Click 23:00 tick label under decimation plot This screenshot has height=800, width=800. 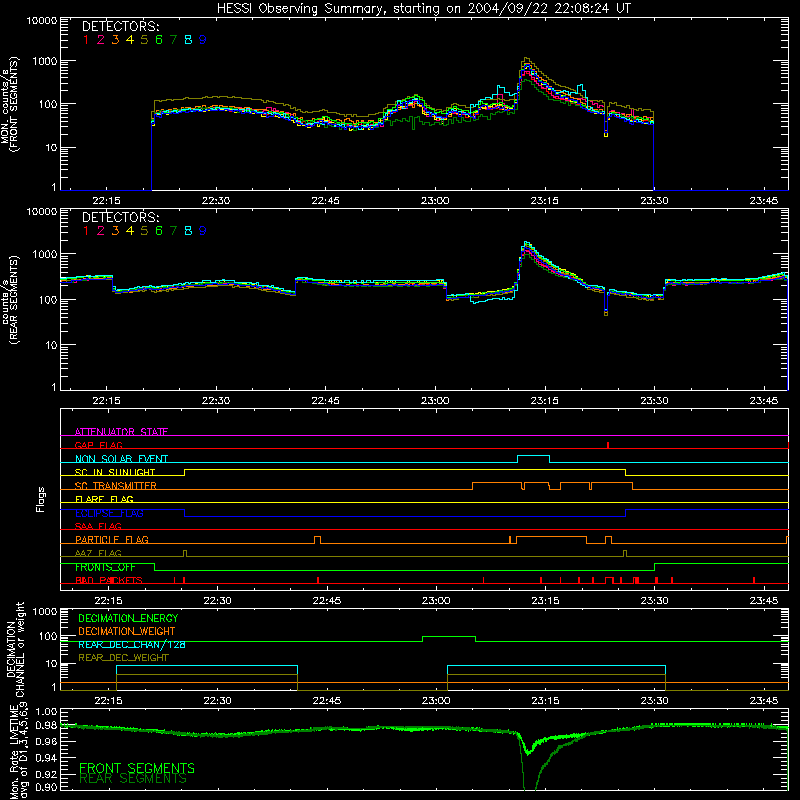pyautogui.click(x=436, y=701)
